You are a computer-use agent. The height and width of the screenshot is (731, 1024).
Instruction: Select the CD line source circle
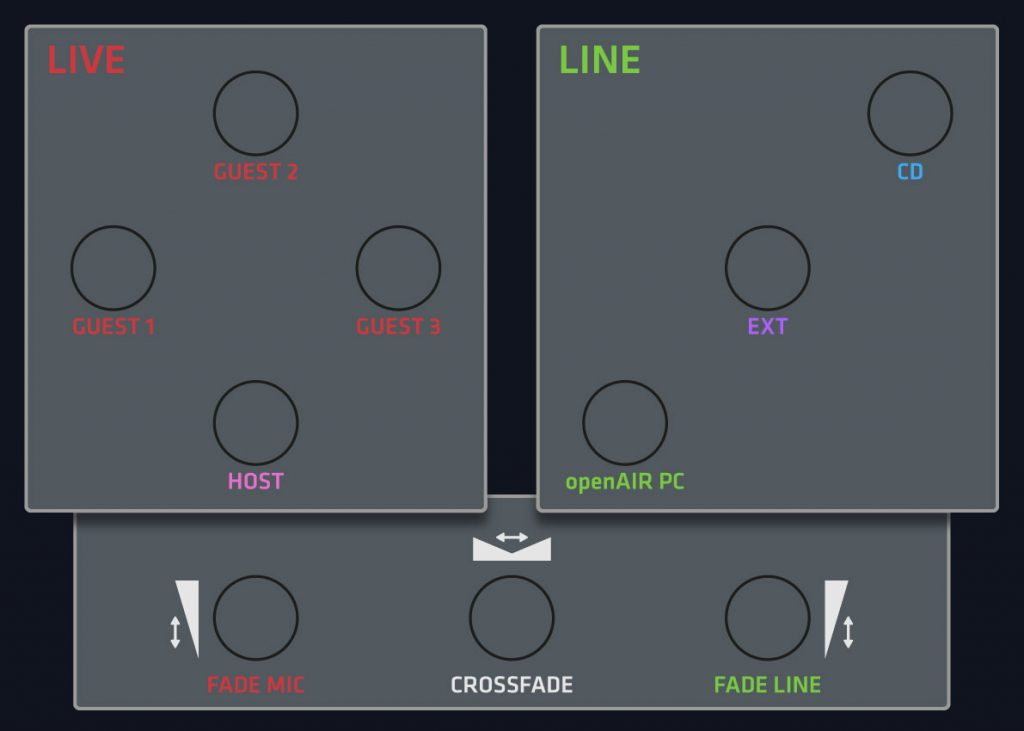[x=910, y=113]
